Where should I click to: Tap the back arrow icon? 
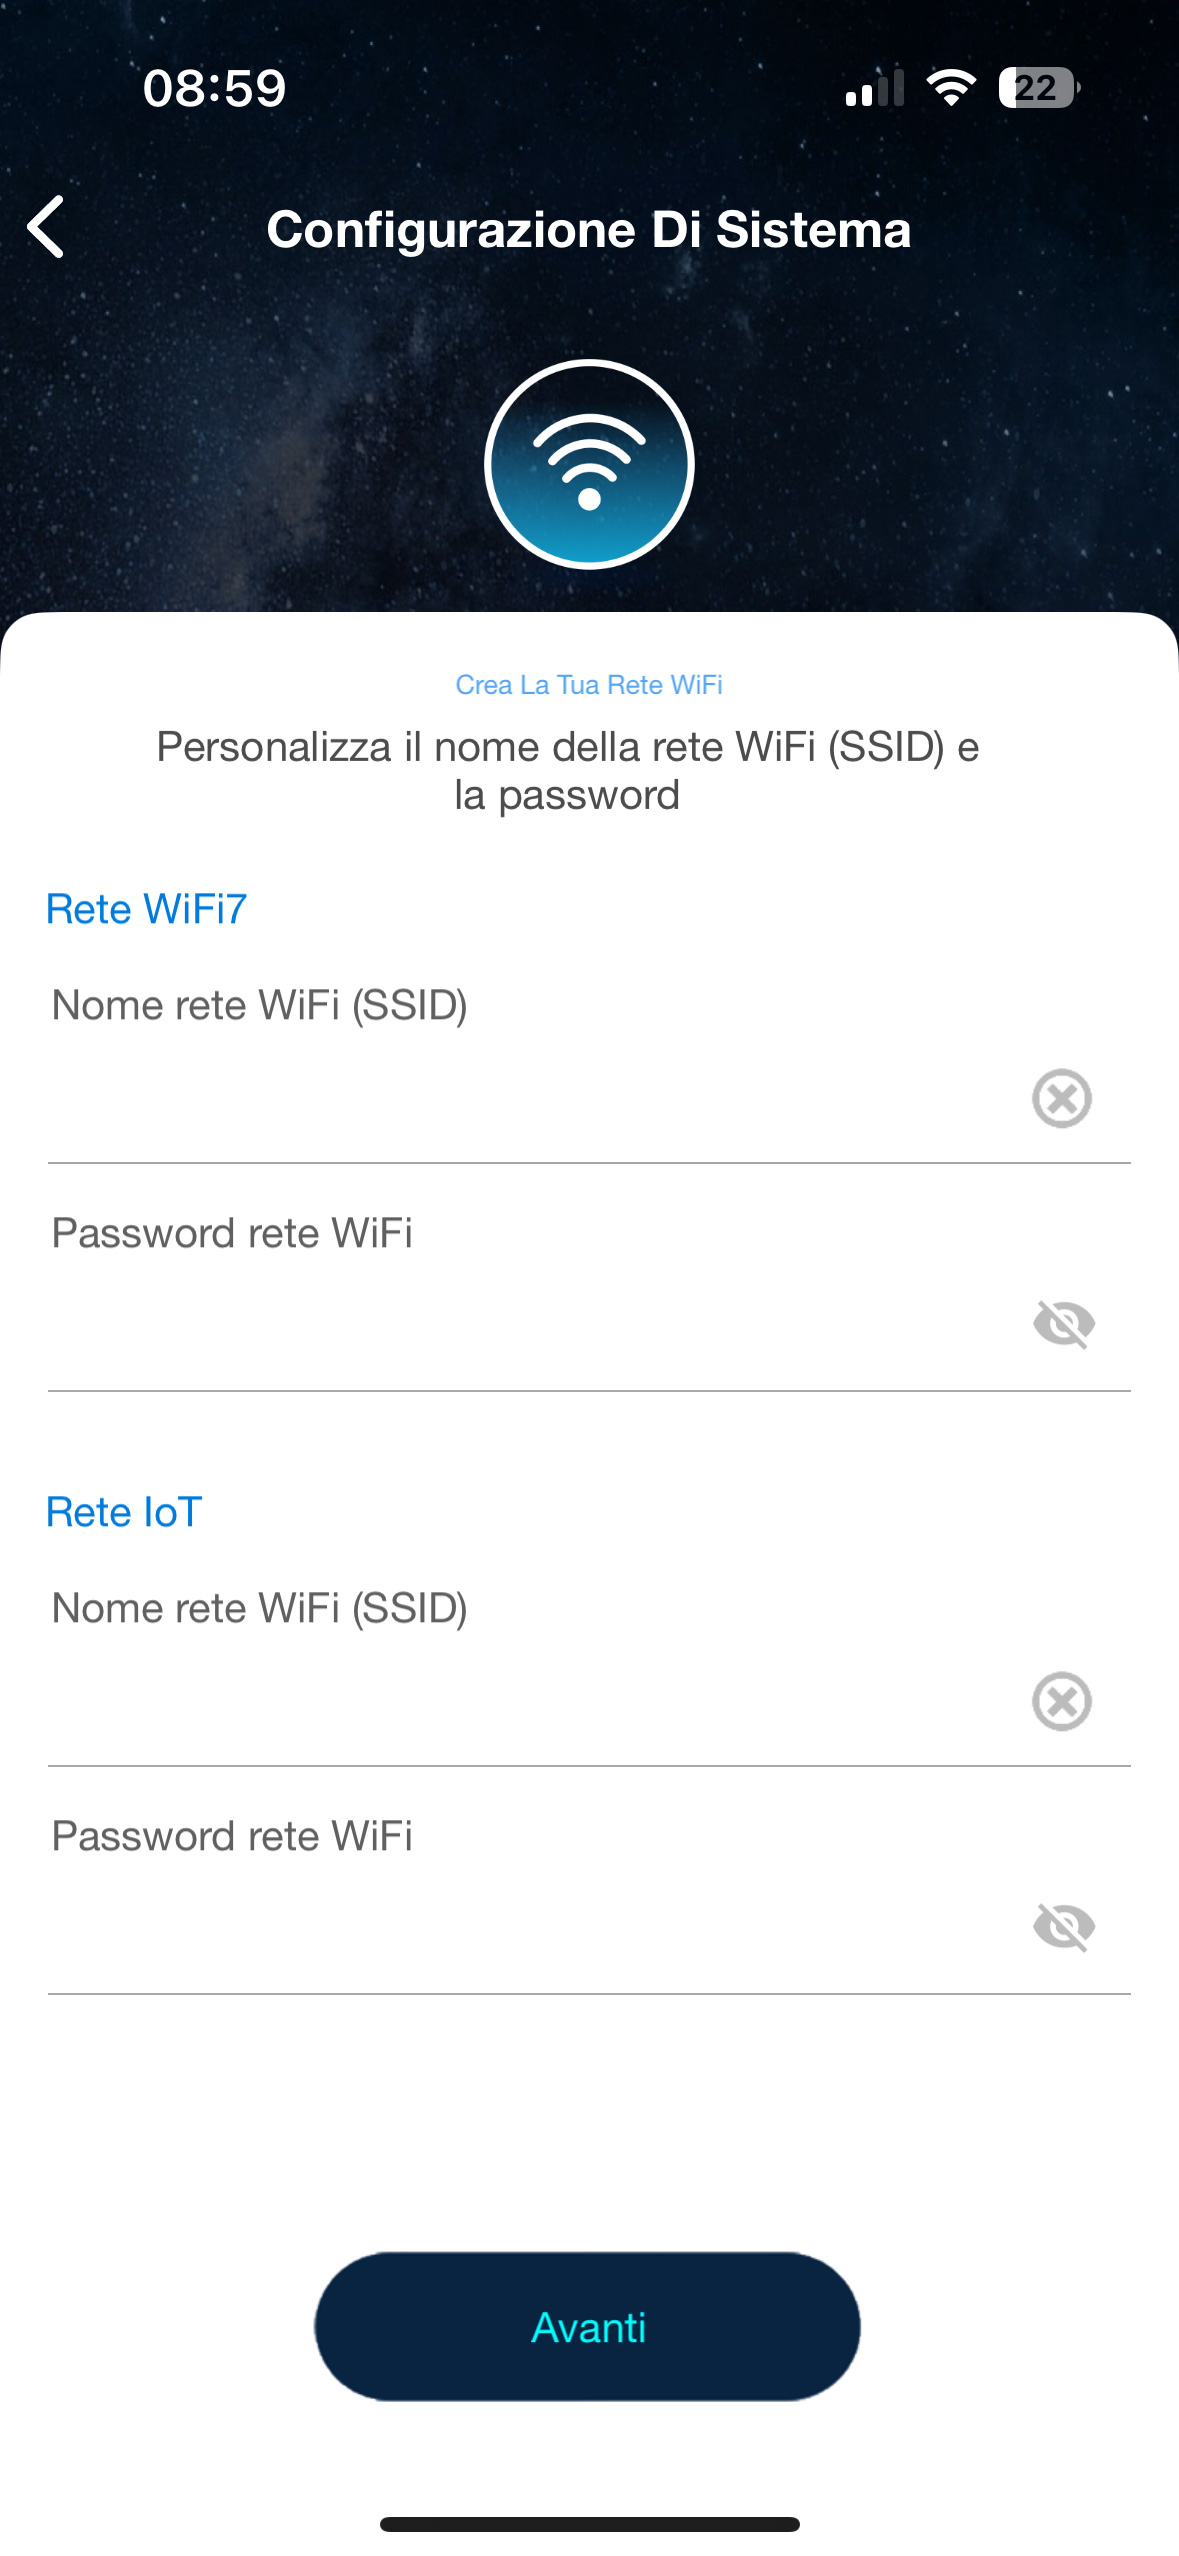(46, 227)
